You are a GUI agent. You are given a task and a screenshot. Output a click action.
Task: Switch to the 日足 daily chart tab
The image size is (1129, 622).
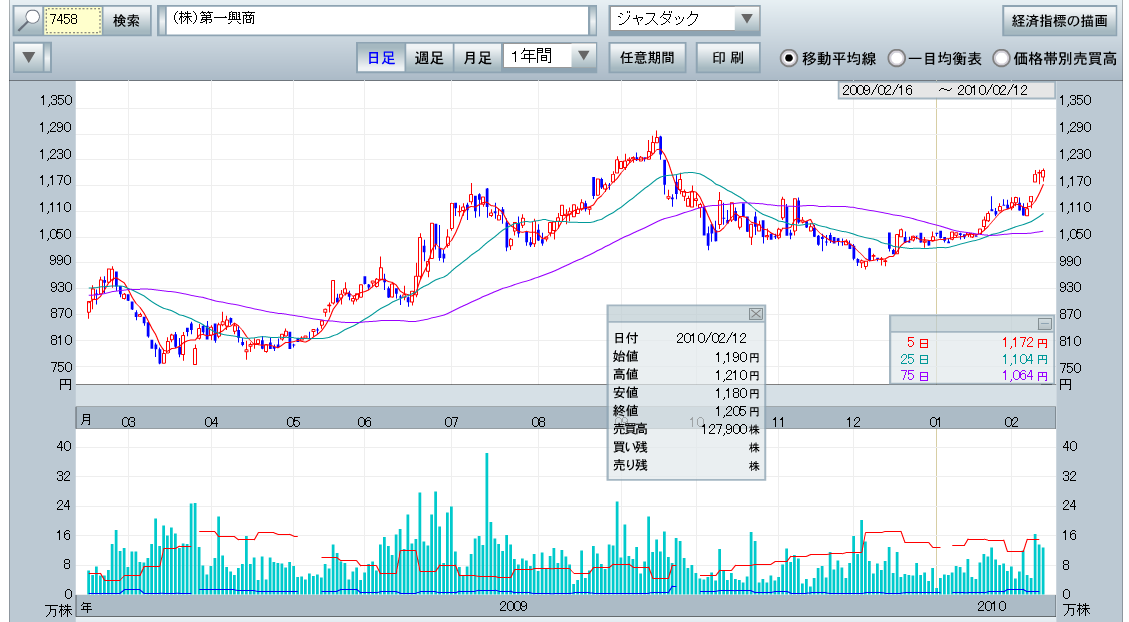point(381,57)
